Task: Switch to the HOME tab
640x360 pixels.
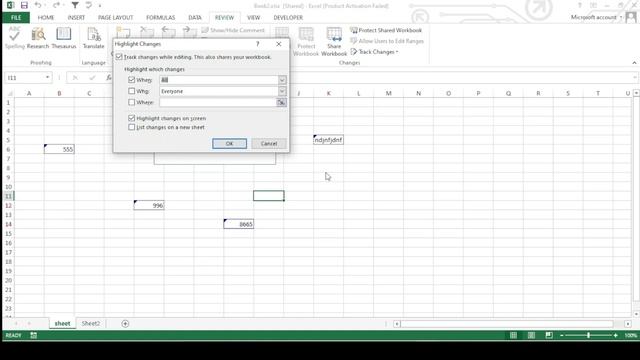Action: 46,18
